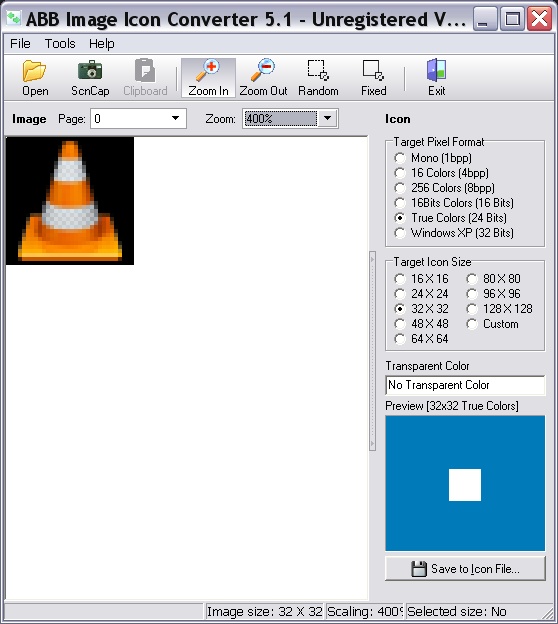
Task: Click the app icon in title bar
Action: [x=14, y=18]
